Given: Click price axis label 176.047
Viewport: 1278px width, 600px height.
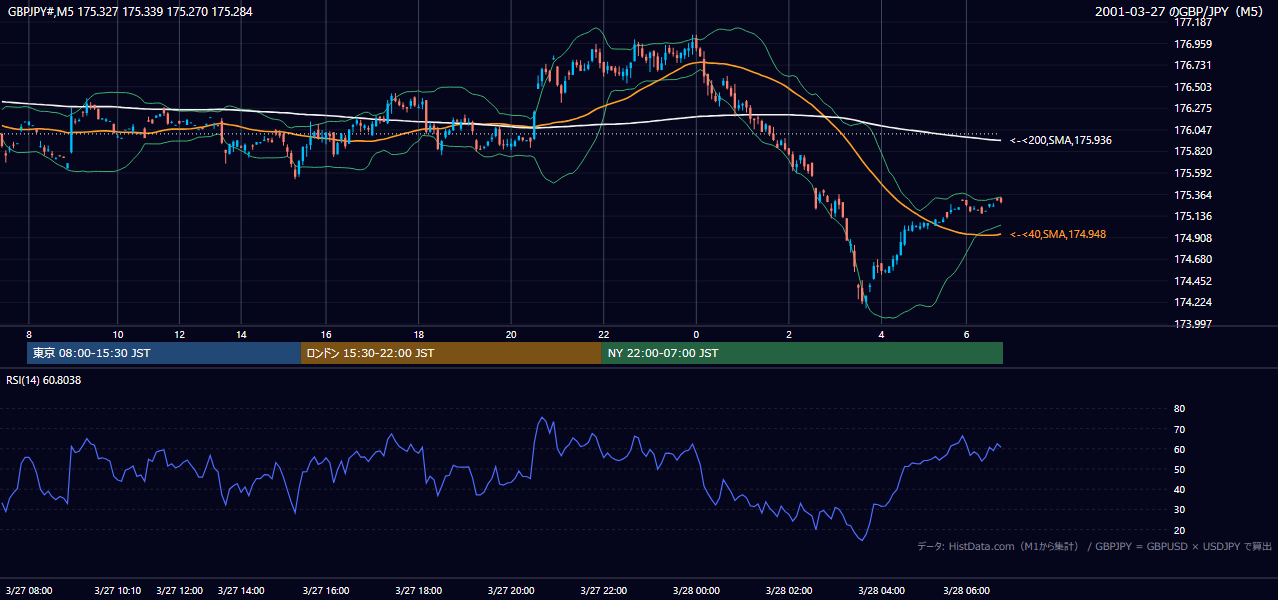Looking at the screenshot, I should (1193, 130).
